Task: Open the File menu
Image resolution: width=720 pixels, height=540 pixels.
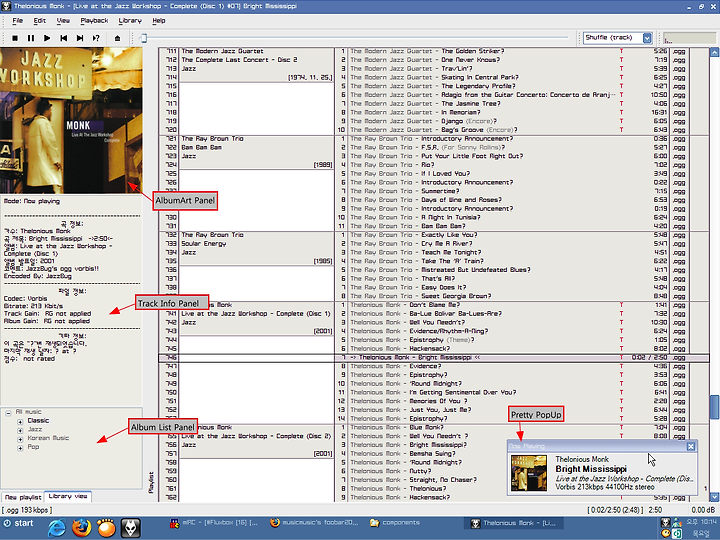Action: [17, 21]
